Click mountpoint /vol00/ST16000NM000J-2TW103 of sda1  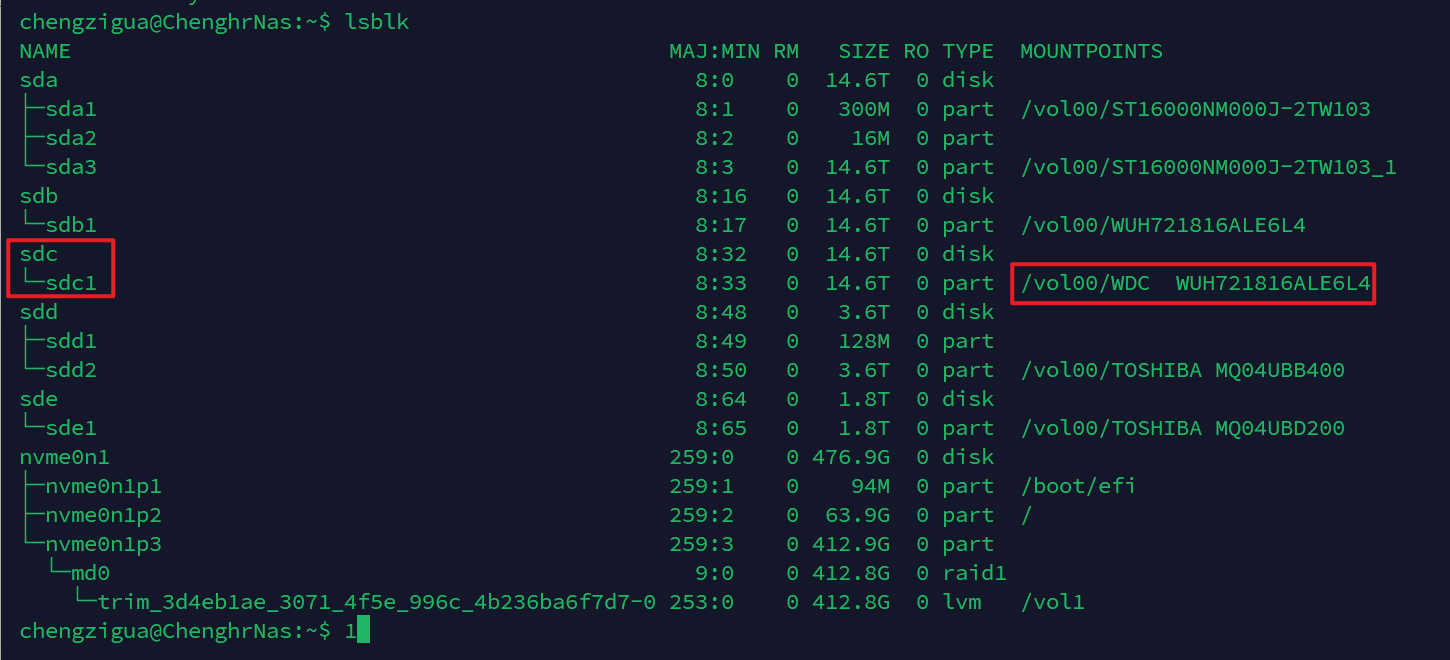(x=1195, y=109)
